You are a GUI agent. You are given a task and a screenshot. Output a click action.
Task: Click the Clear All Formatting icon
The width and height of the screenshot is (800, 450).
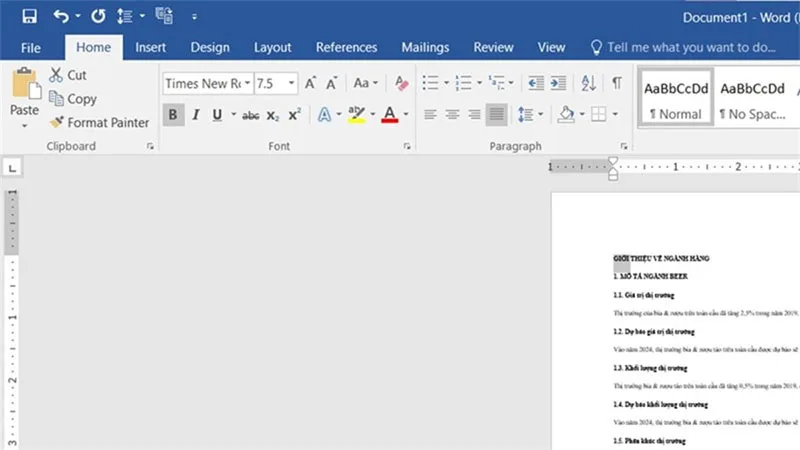click(x=402, y=83)
